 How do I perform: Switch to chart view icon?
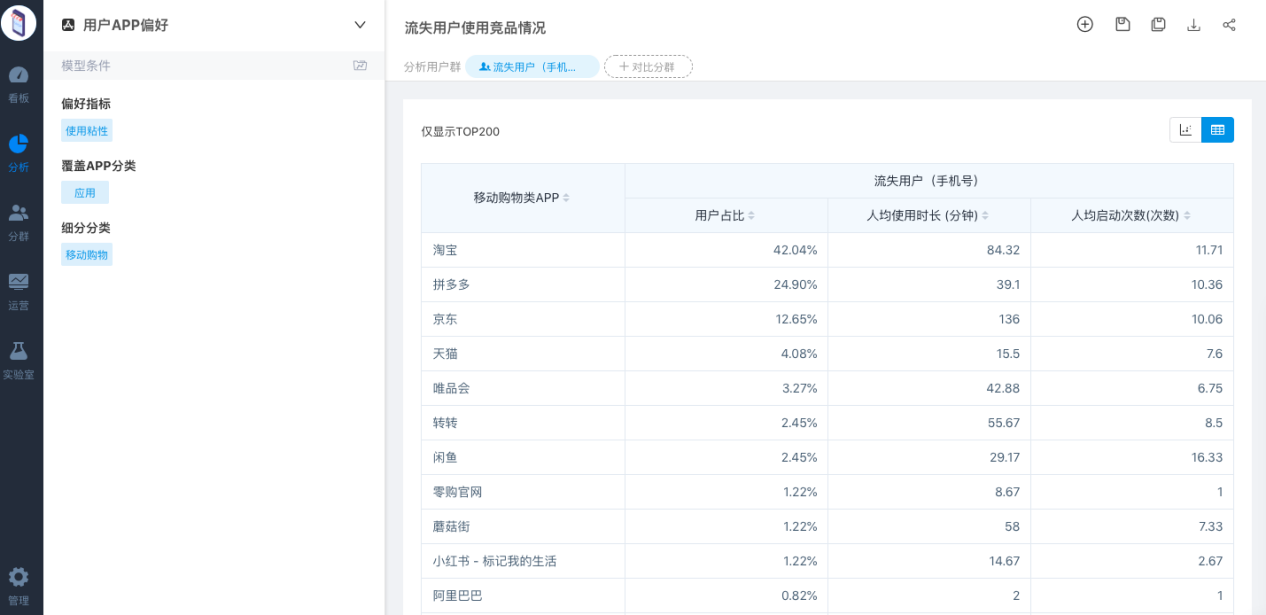[x=1186, y=130]
